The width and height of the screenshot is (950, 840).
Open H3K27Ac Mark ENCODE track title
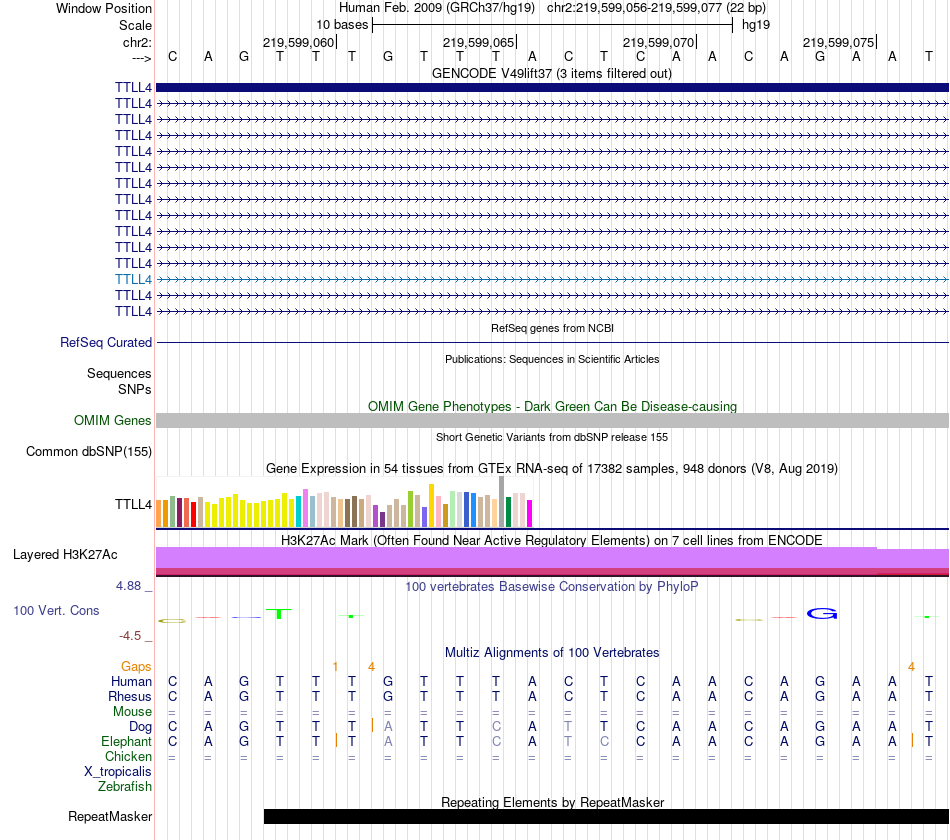click(x=552, y=541)
